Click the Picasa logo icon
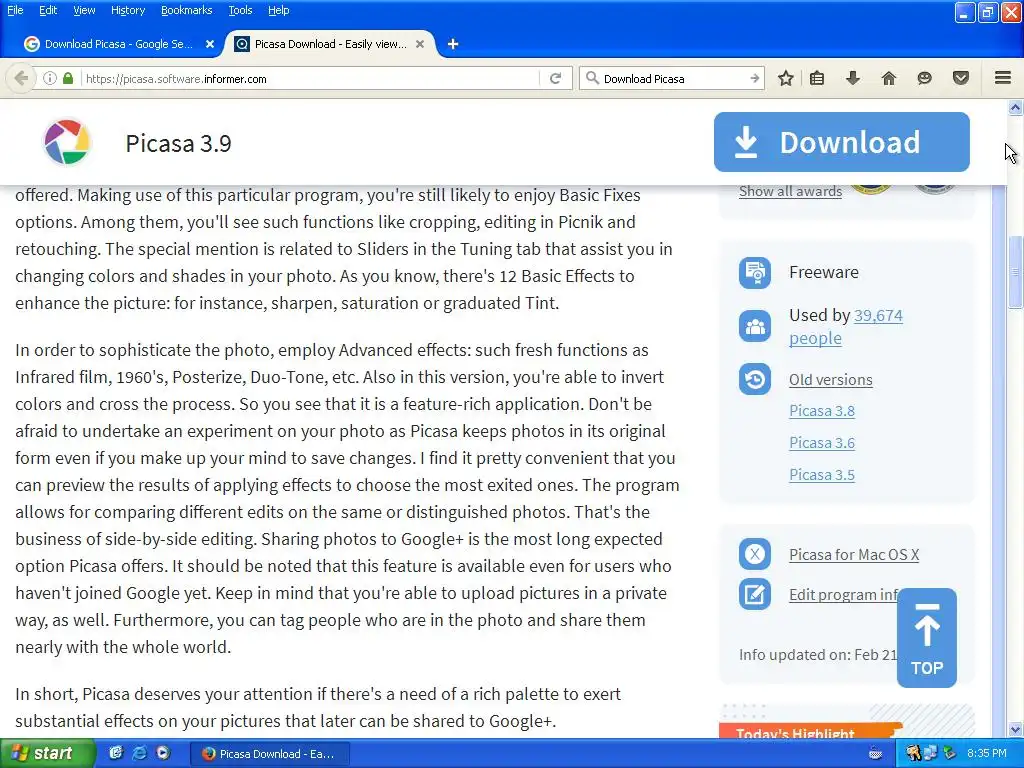Image resolution: width=1024 pixels, height=768 pixels. coord(67,142)
